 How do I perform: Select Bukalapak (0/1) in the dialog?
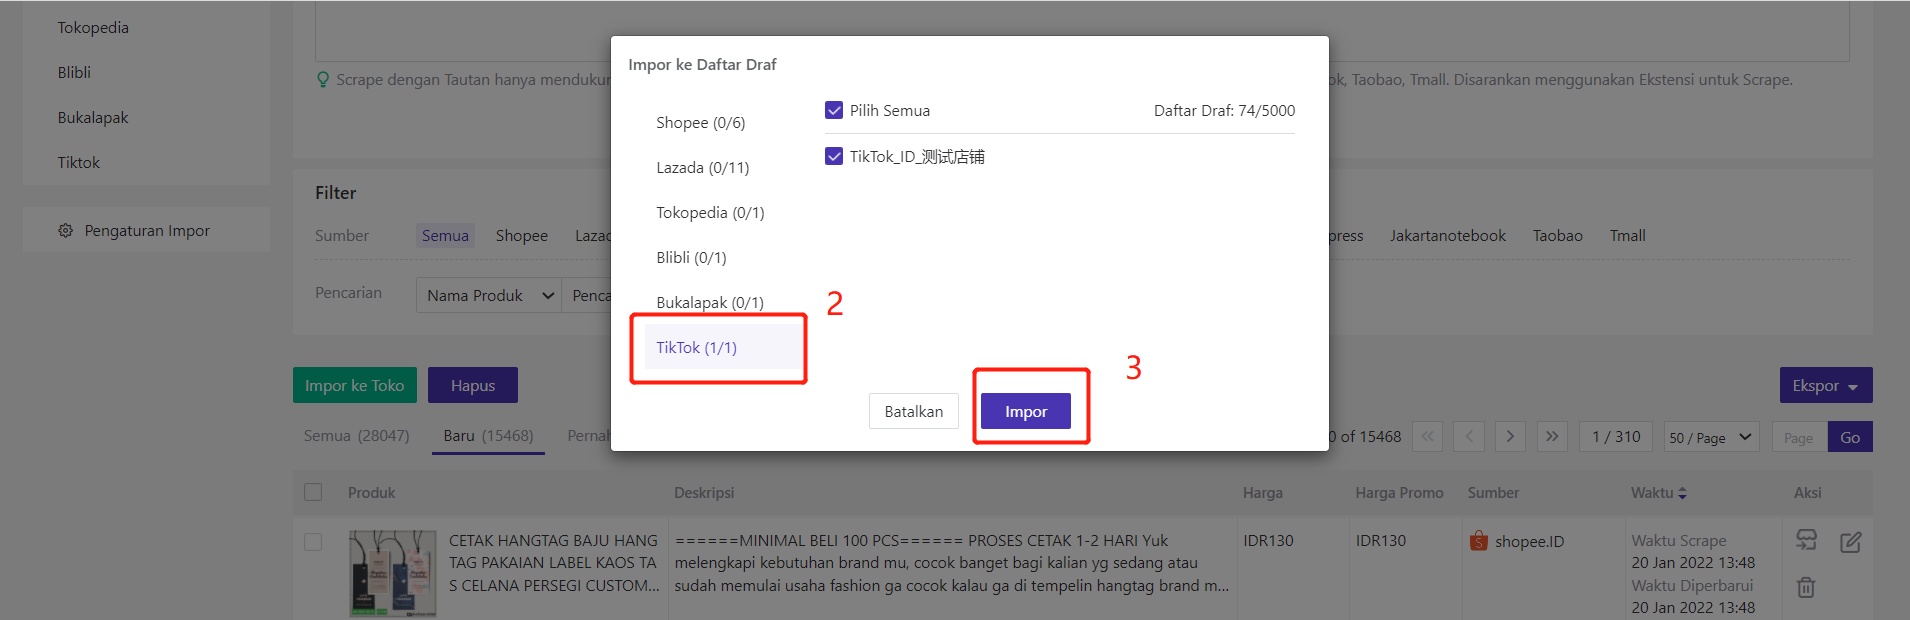pyautogui.click(x=710, y=302)
